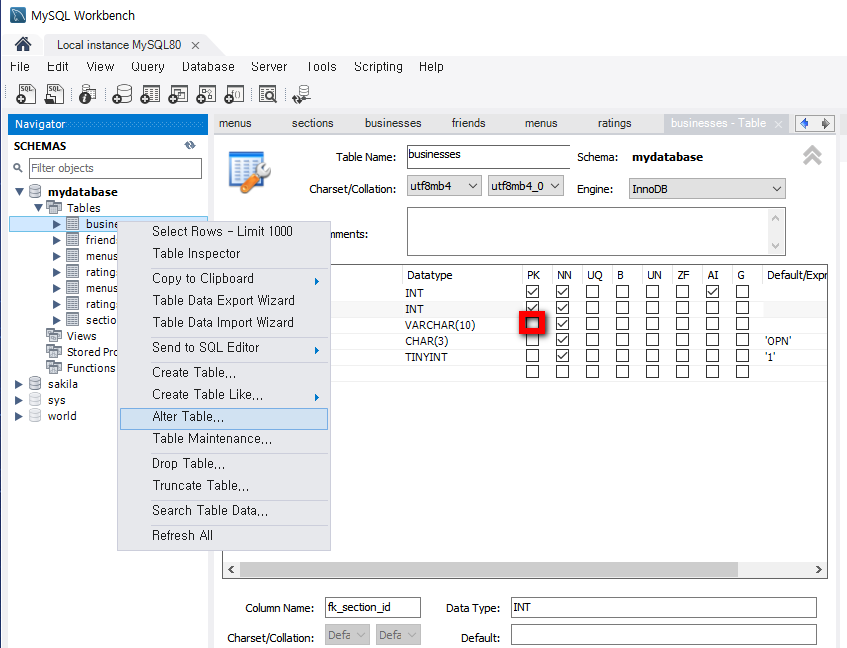Open the utf8mb4 charset dropdown

(444, 186)
